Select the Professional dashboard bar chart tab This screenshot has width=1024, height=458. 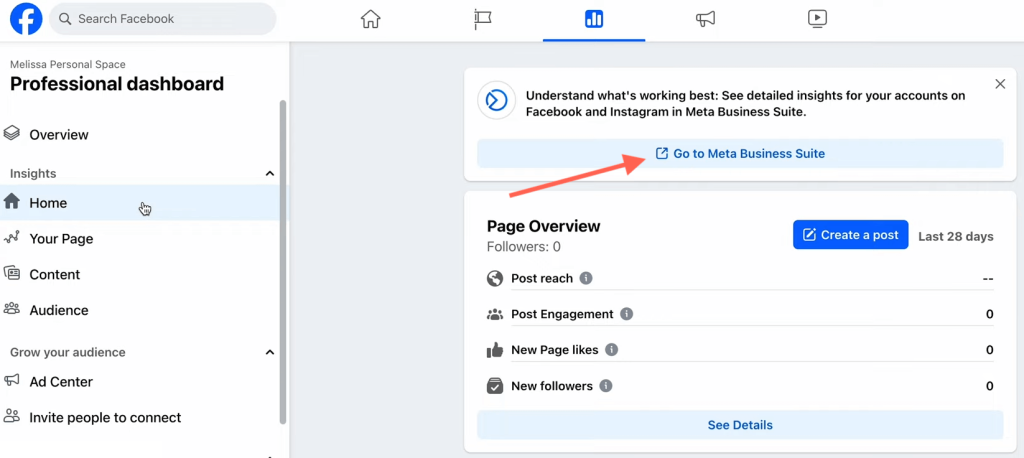tap(594, 19)
